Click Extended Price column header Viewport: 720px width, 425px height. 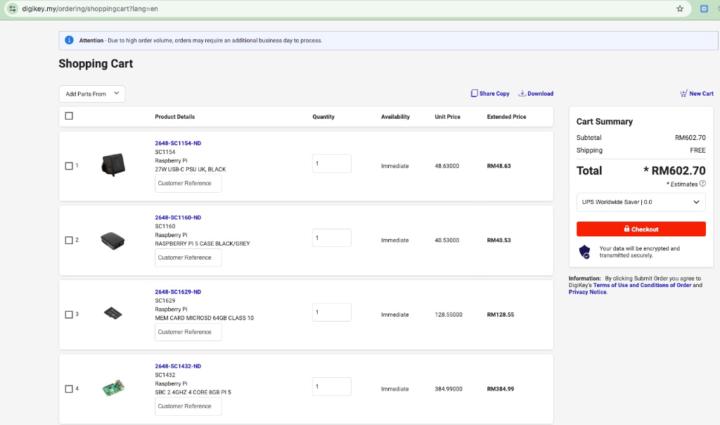click(506, 117)
